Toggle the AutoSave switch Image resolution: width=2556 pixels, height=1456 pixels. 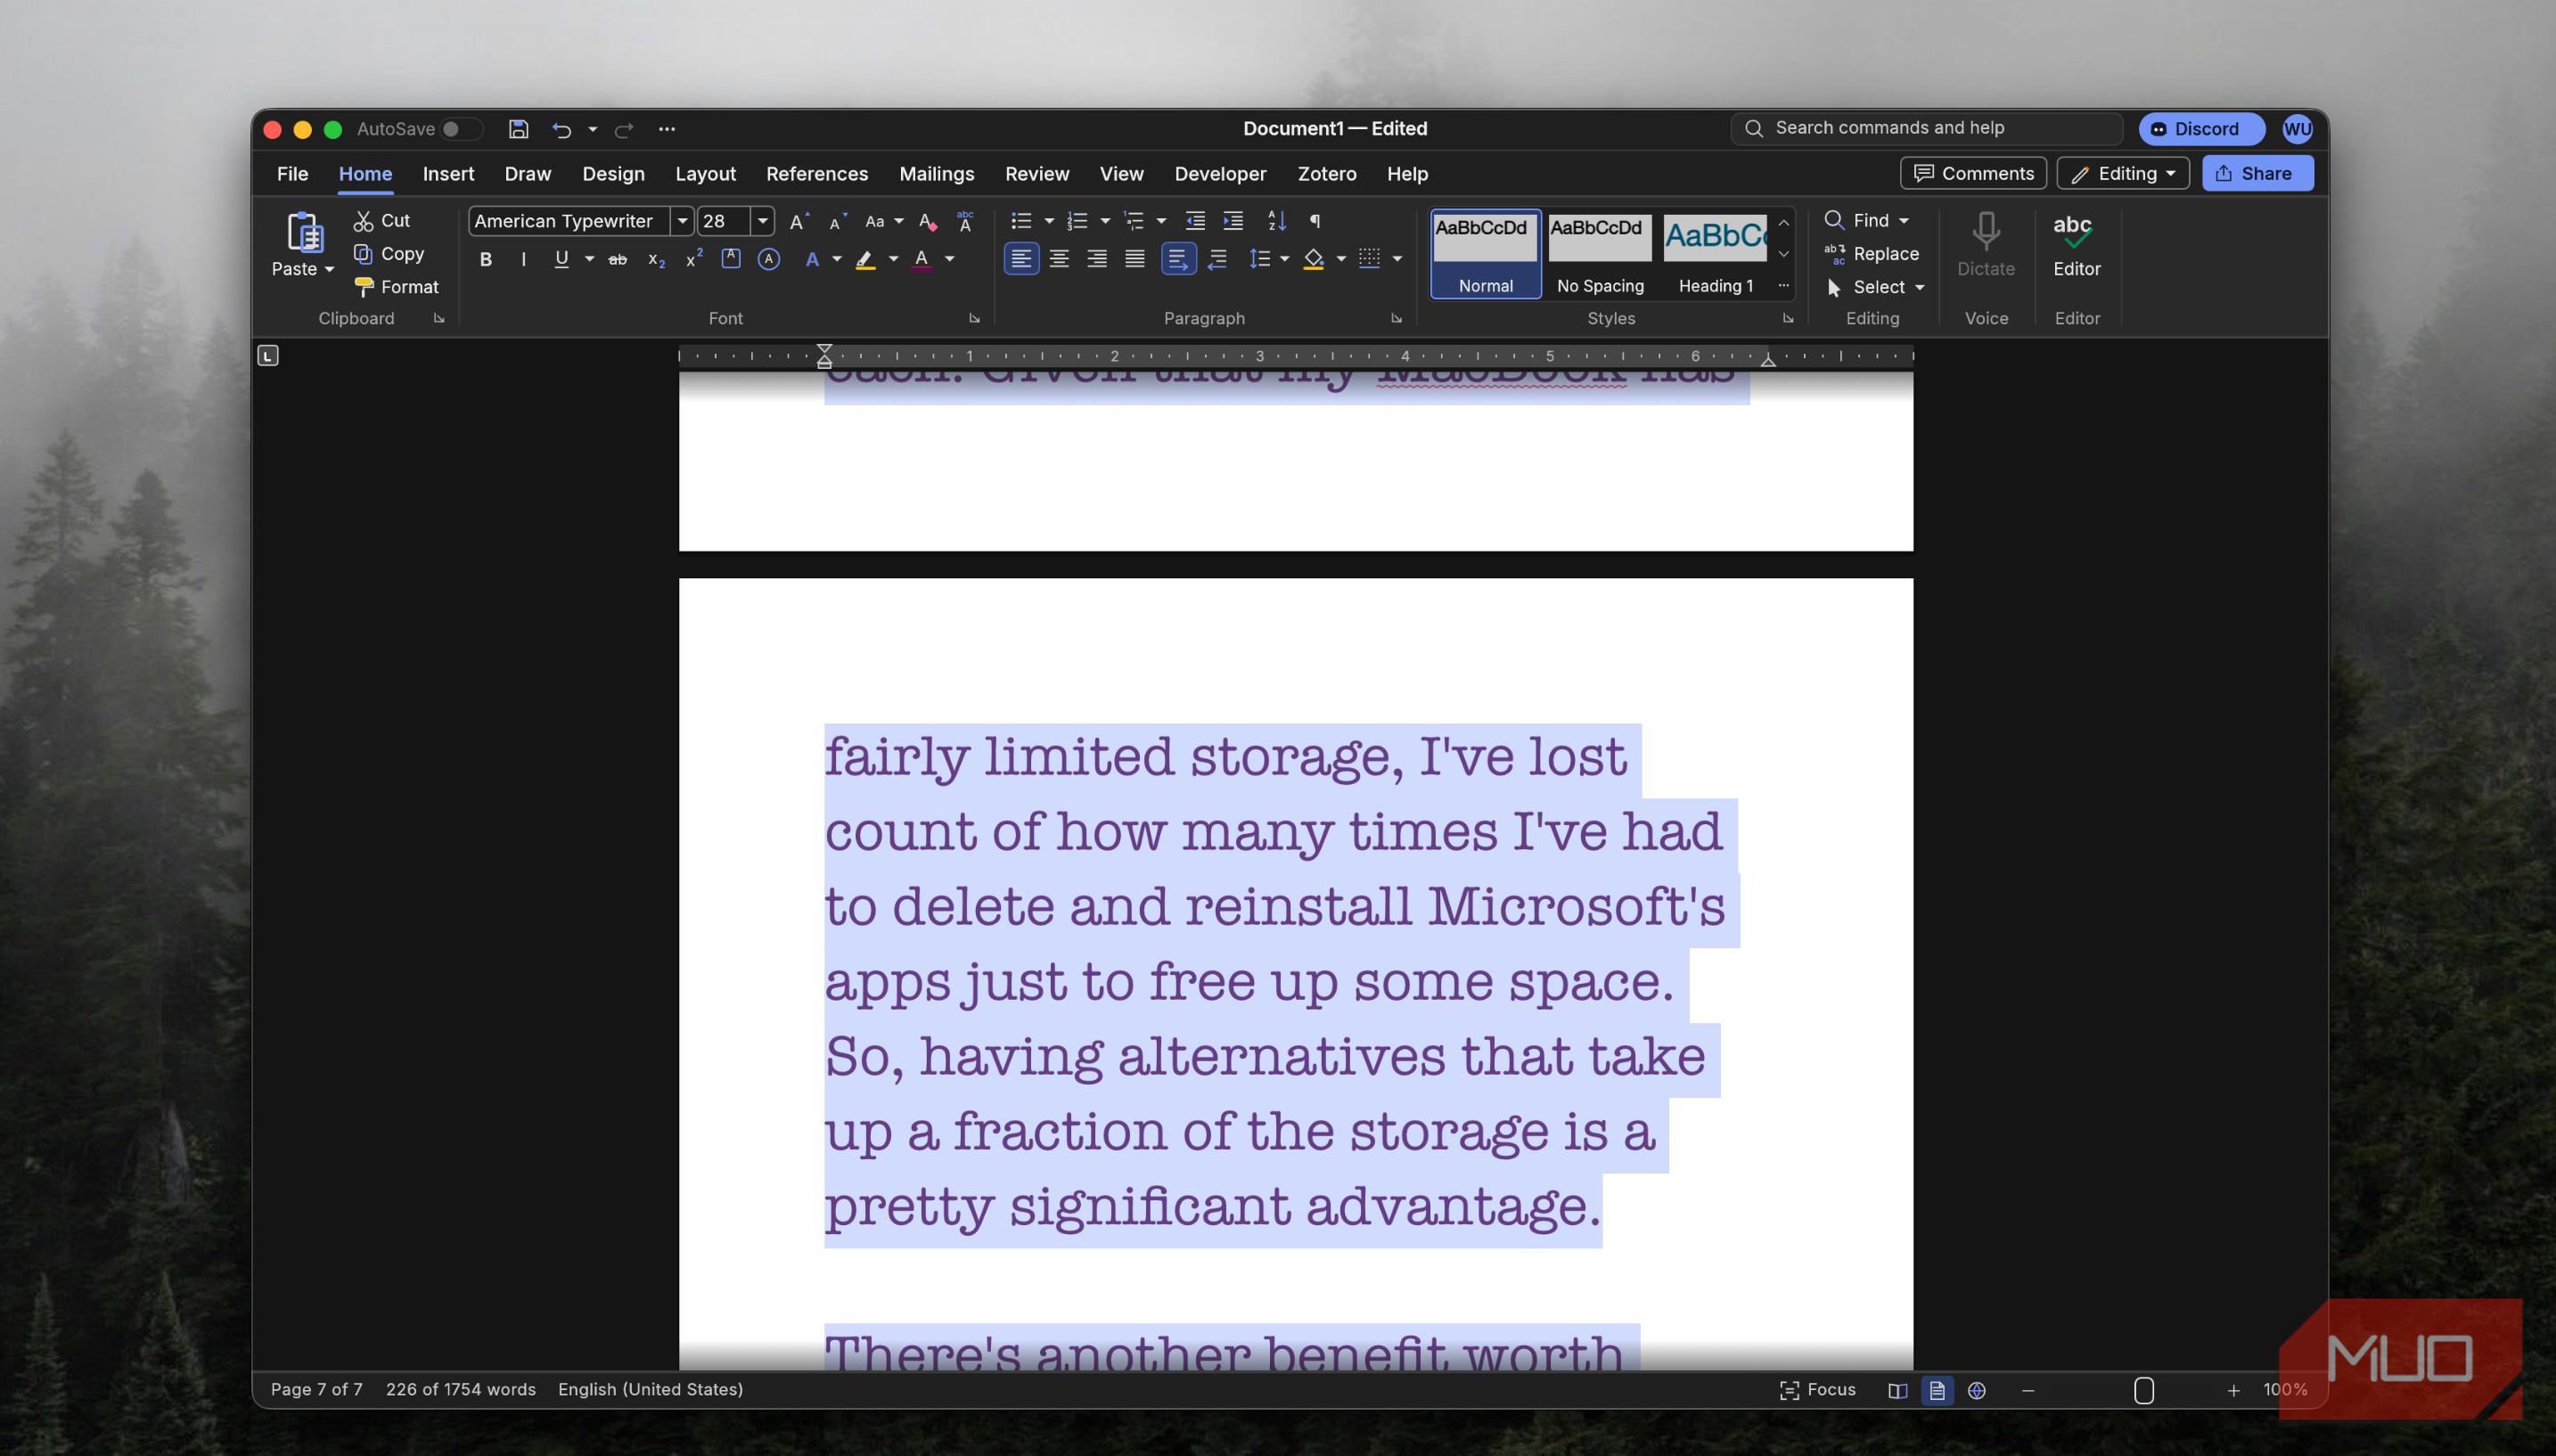coord(461,129)
